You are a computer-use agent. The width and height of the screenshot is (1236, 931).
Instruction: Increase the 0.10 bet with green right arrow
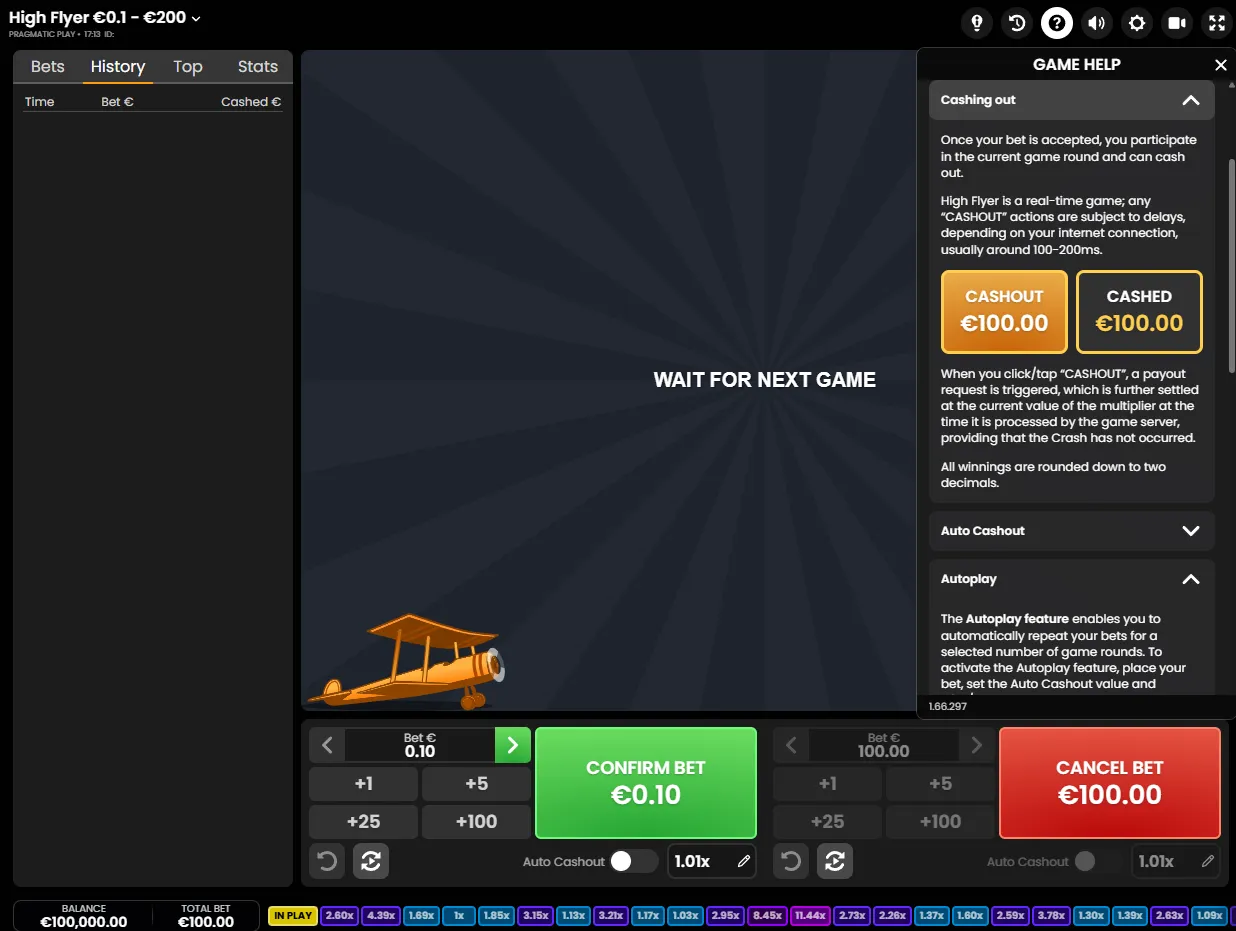(513, 745)
